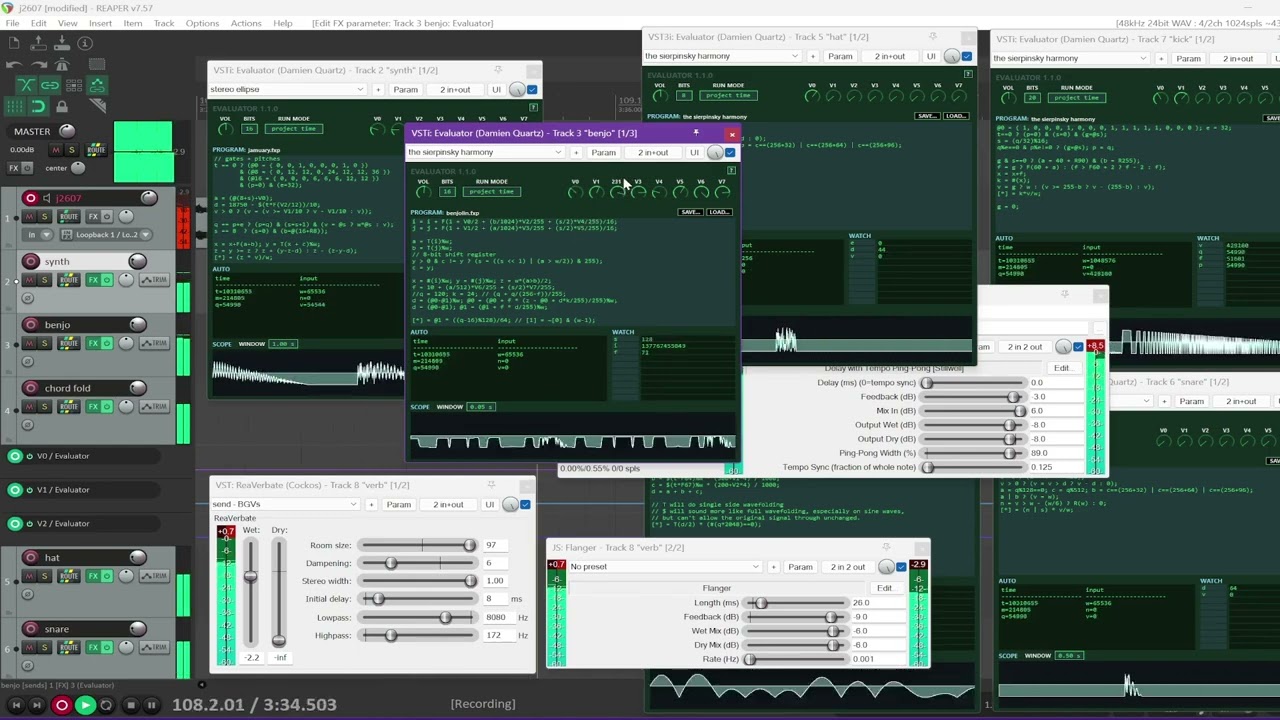The height and width of the screenshot is (720, 1280).
Task: Toggle the locking padlock icon
Action: (x=62, y=107)
